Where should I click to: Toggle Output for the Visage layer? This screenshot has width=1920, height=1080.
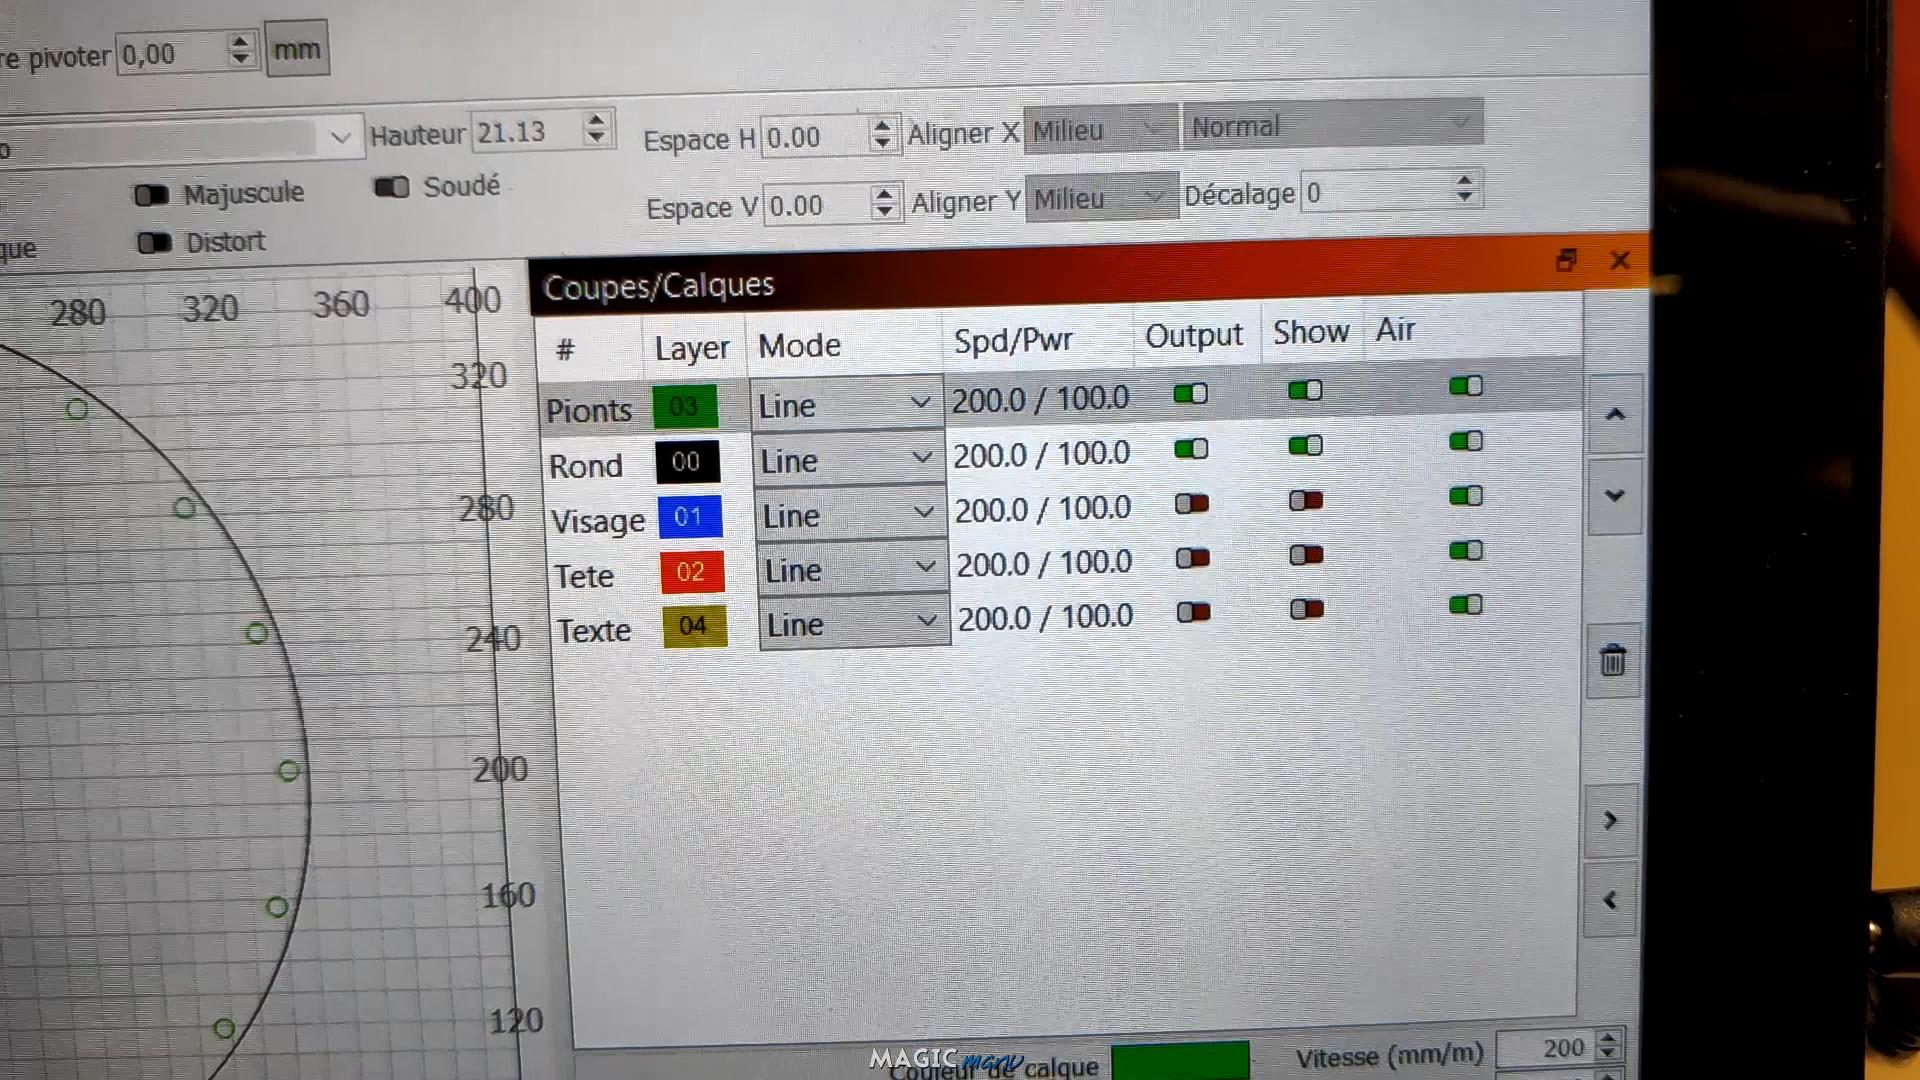click(1191, 503)
